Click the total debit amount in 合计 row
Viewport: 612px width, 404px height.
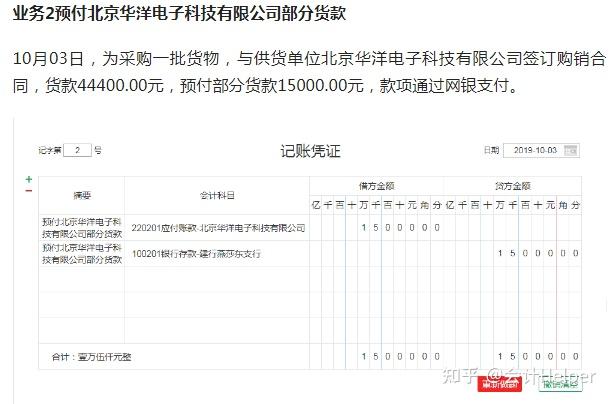pos(400,356)
